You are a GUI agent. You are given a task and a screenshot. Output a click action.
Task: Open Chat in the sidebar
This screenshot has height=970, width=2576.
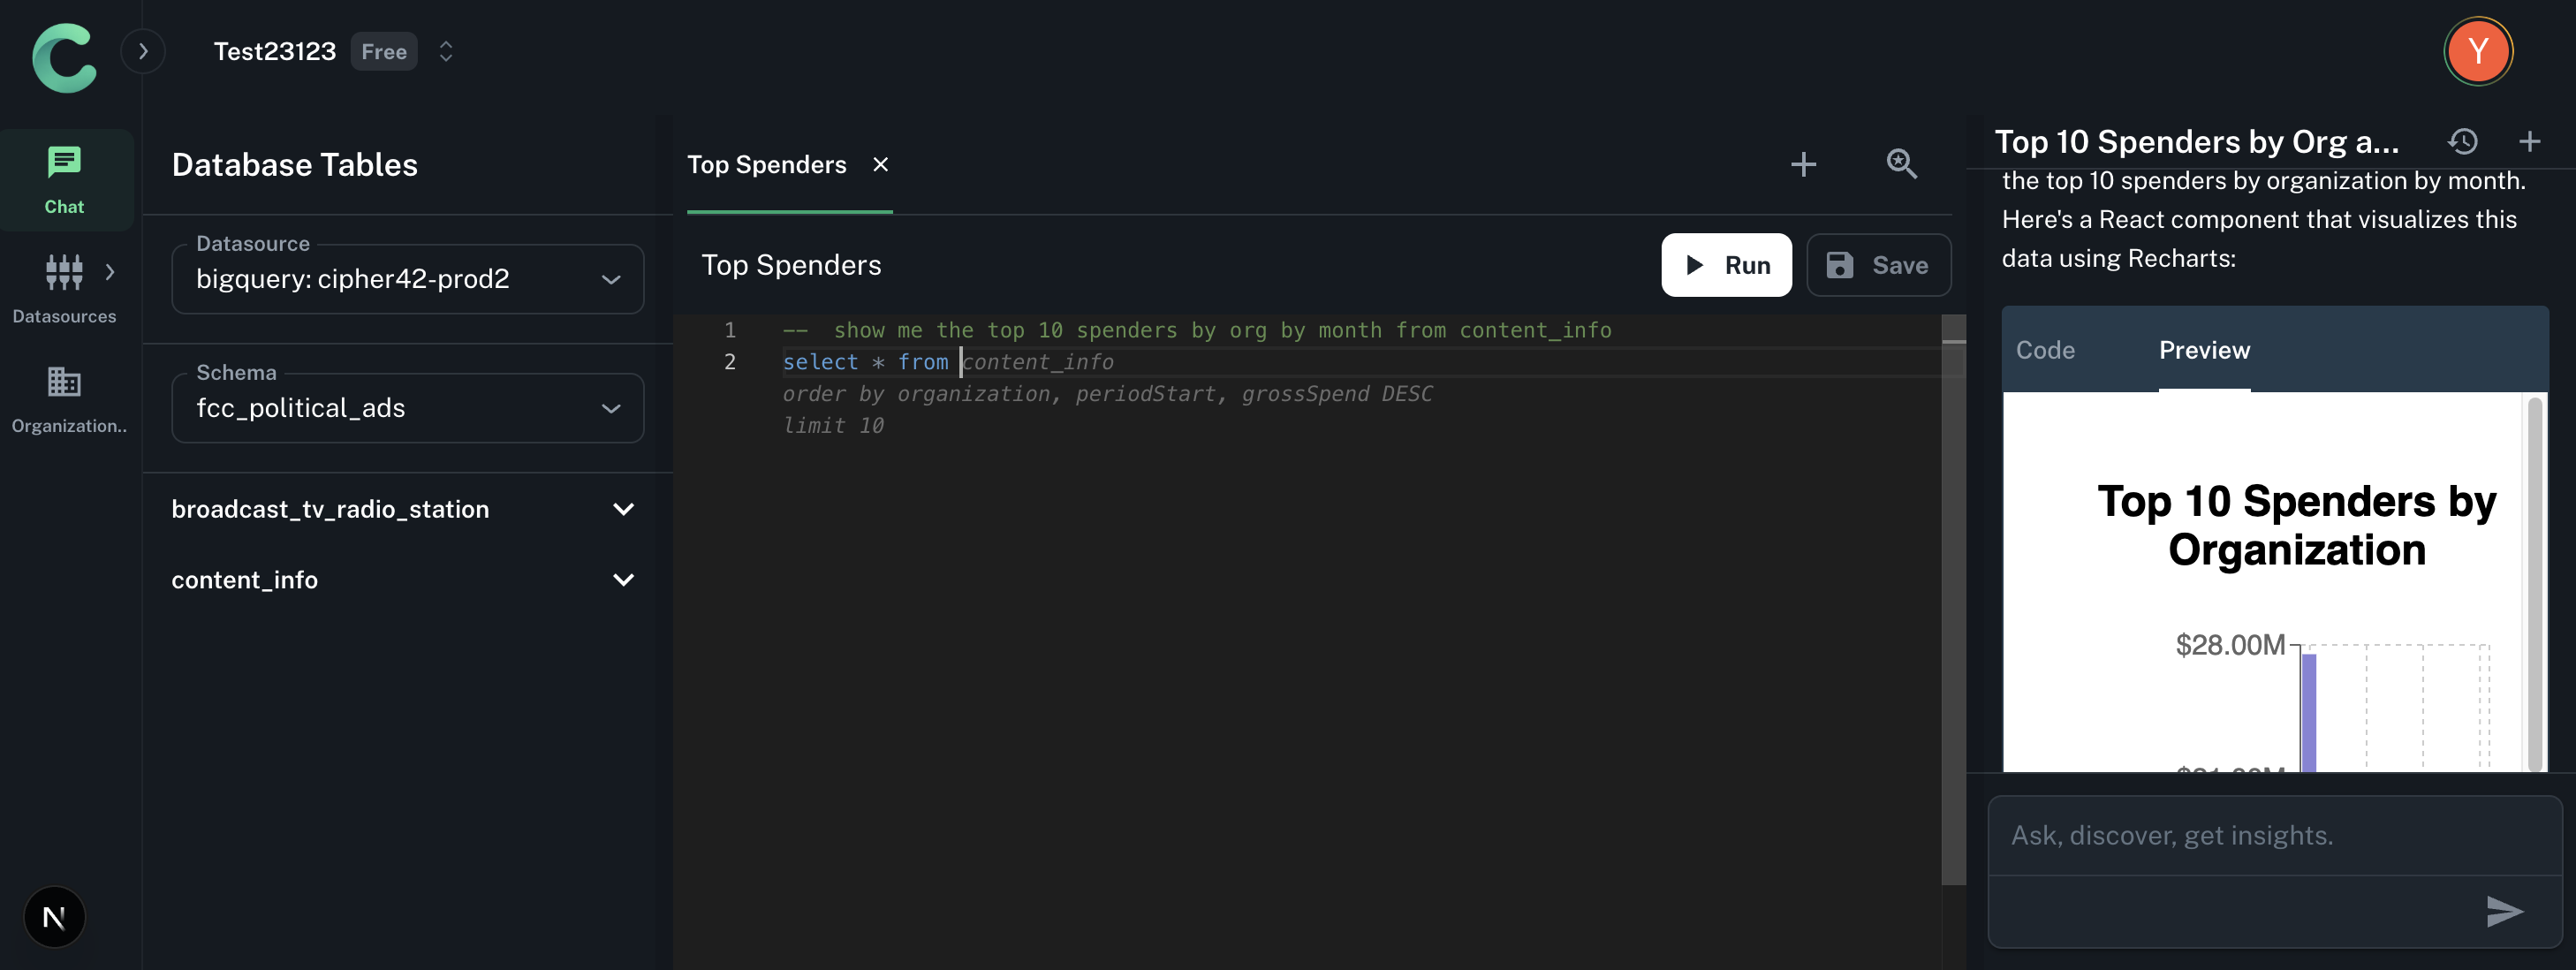tap(64, 180)
